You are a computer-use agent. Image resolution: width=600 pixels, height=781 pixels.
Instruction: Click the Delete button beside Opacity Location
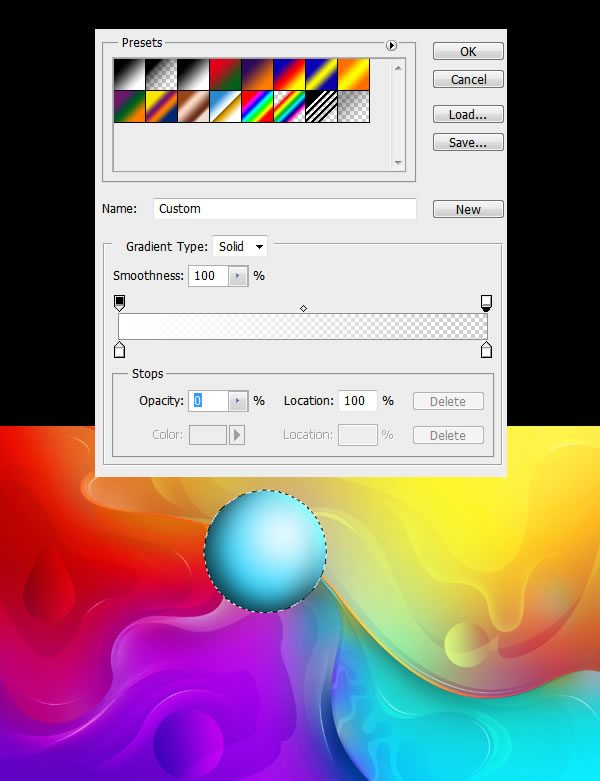[448, 401]
